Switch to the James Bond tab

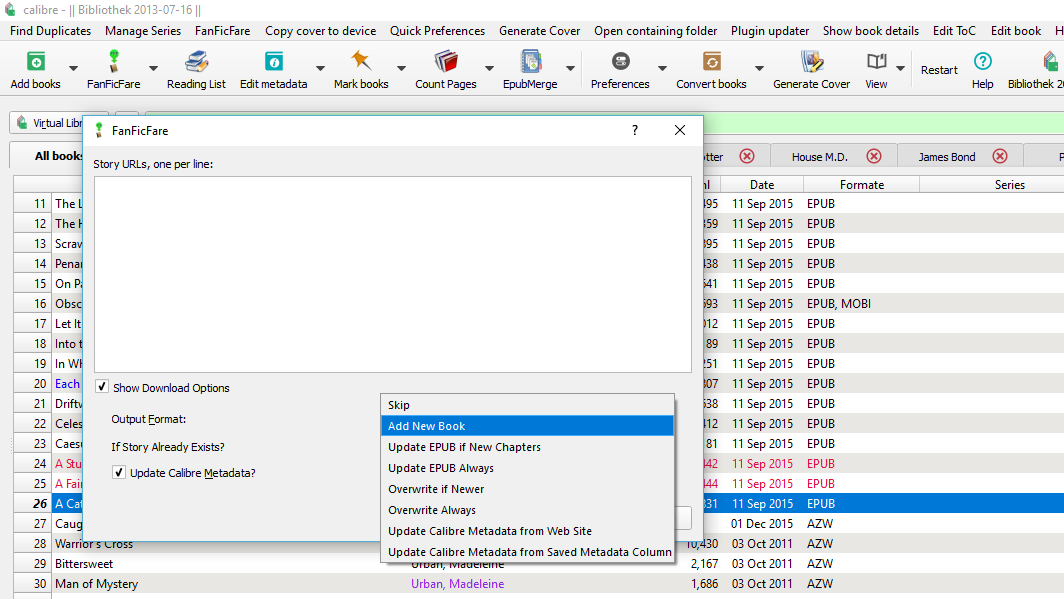point(947,157)
